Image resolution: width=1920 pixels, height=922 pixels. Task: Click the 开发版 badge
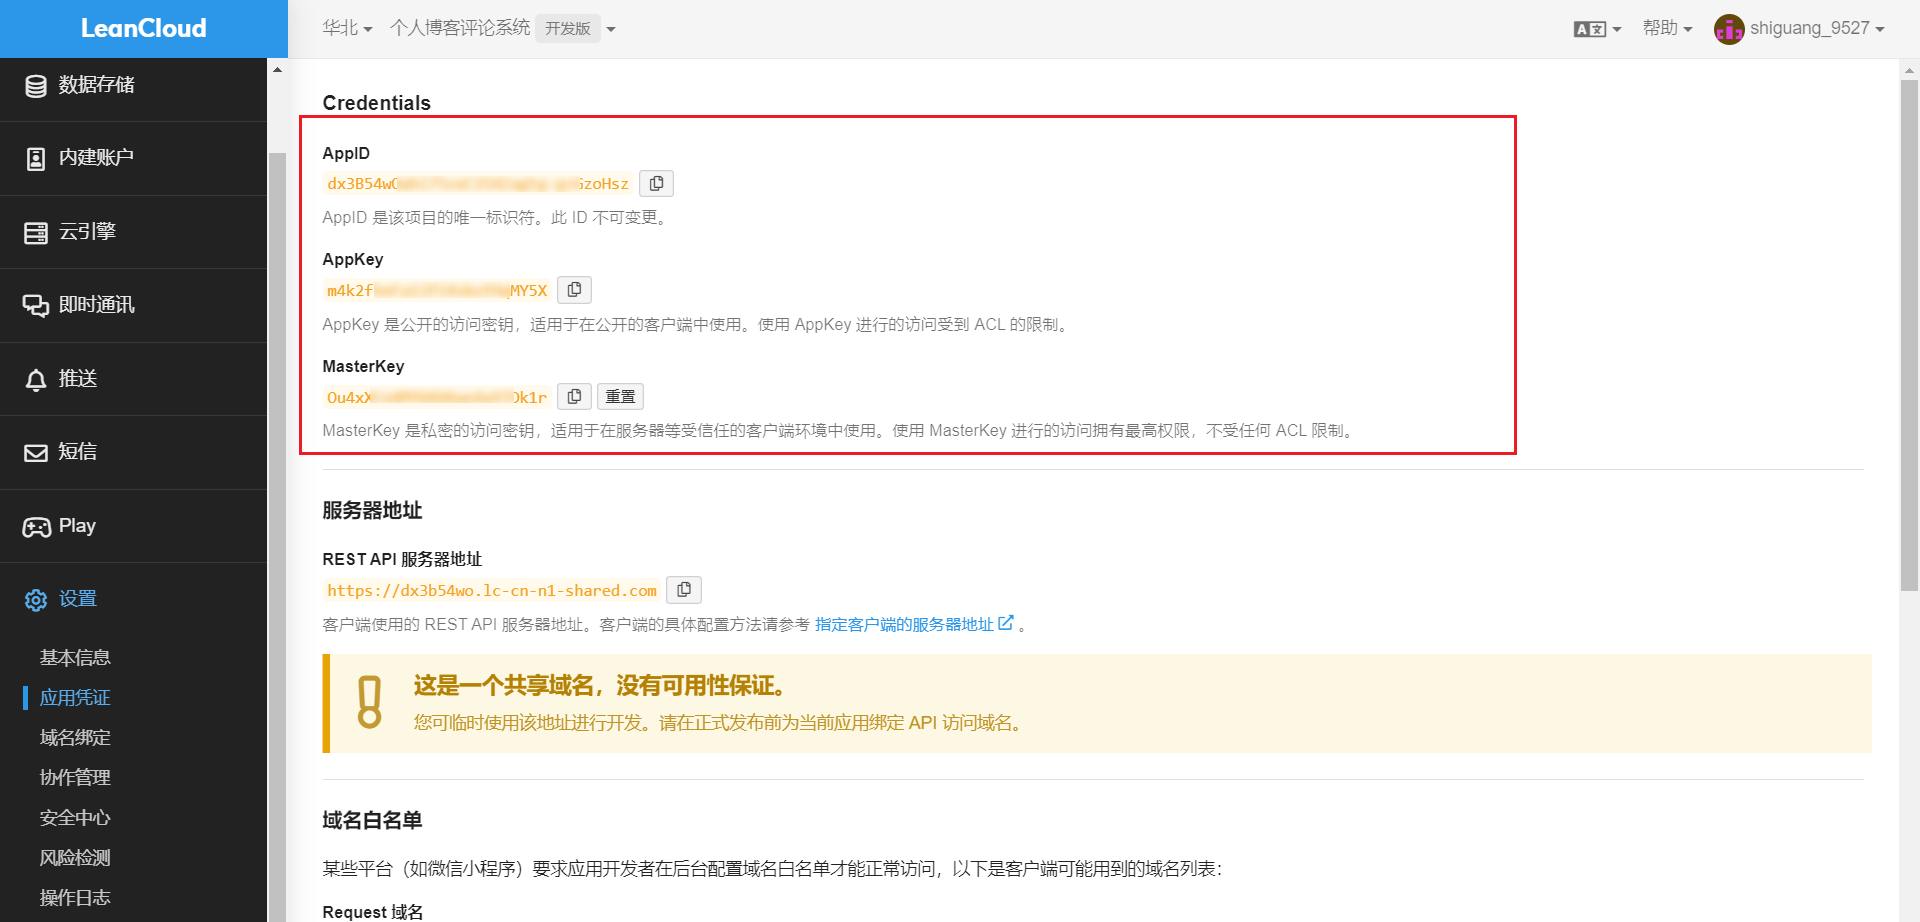pyautogui.click(x=568, y=28)
